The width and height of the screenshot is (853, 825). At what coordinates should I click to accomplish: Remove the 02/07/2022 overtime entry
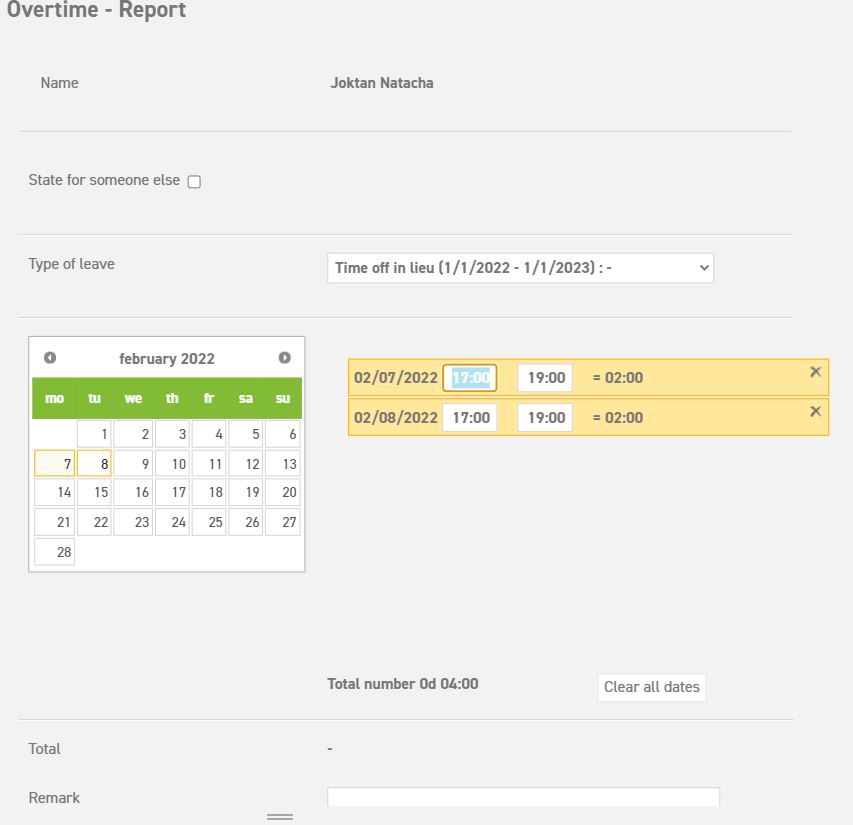(815, 372)
